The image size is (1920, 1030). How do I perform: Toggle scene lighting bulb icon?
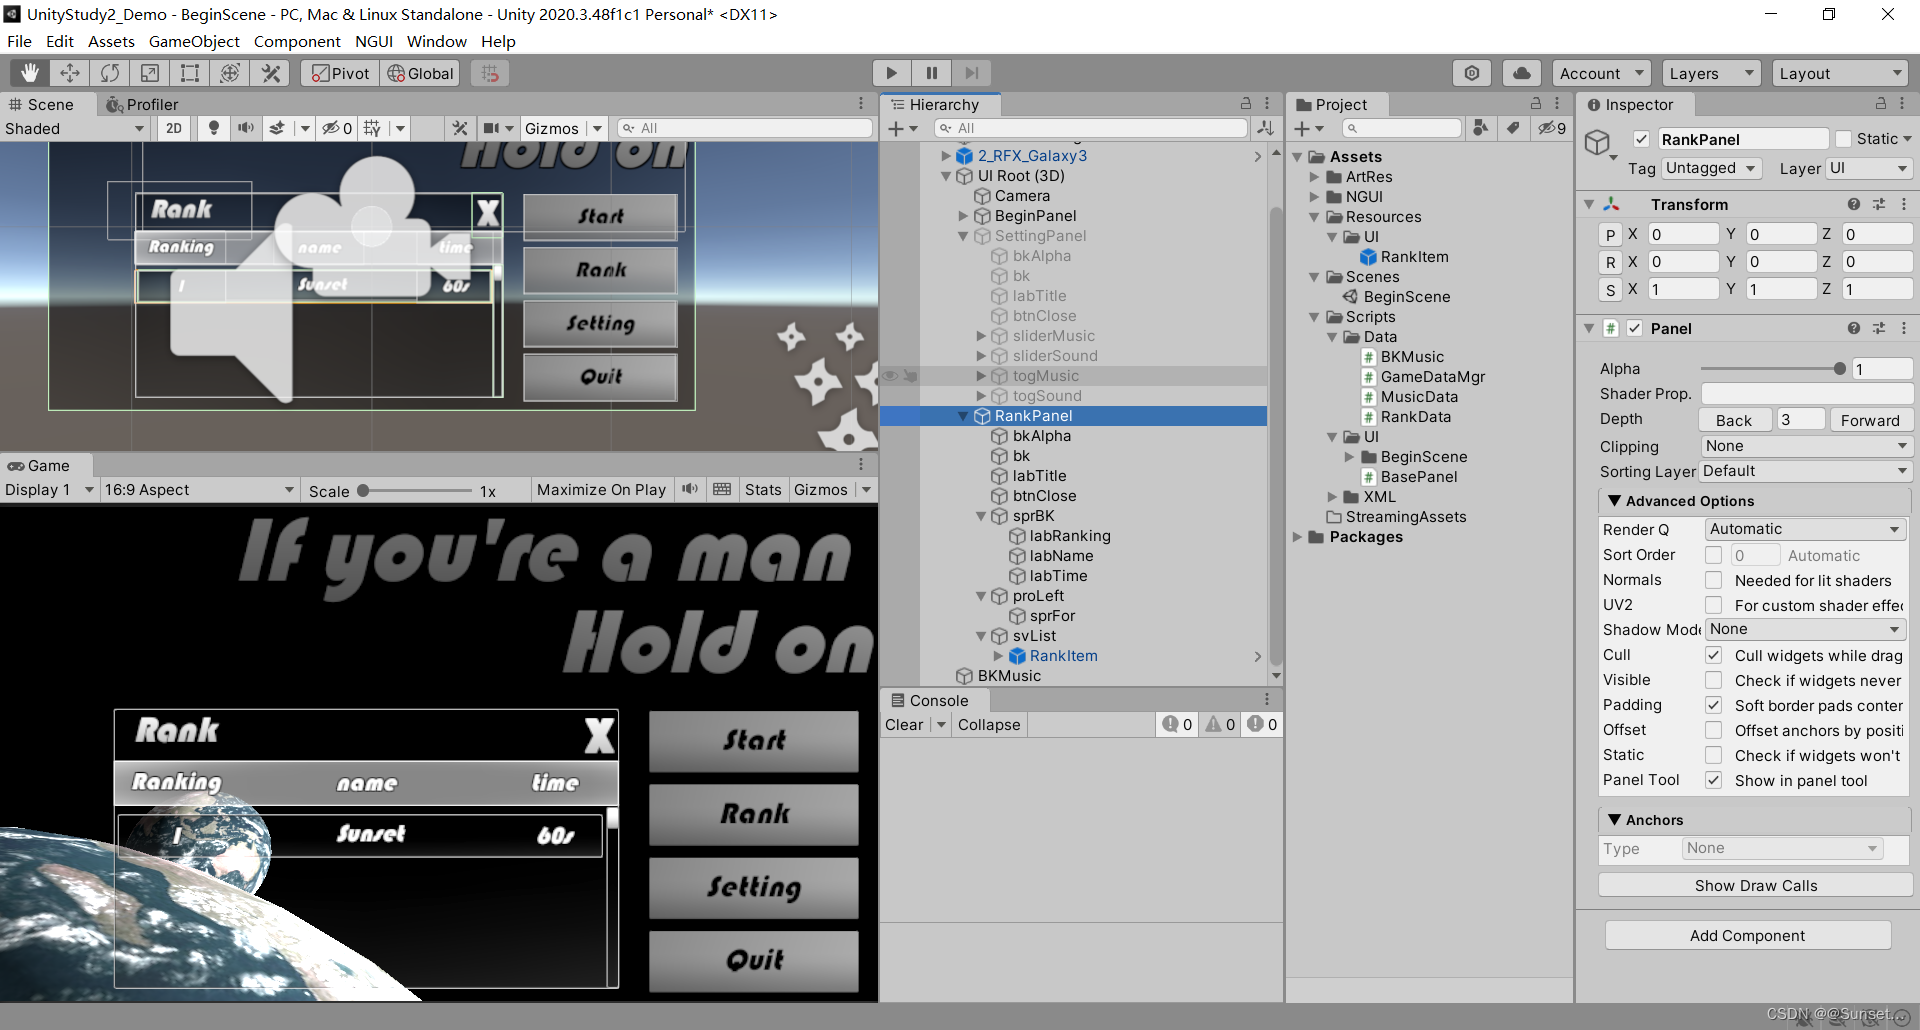(213, 128)
